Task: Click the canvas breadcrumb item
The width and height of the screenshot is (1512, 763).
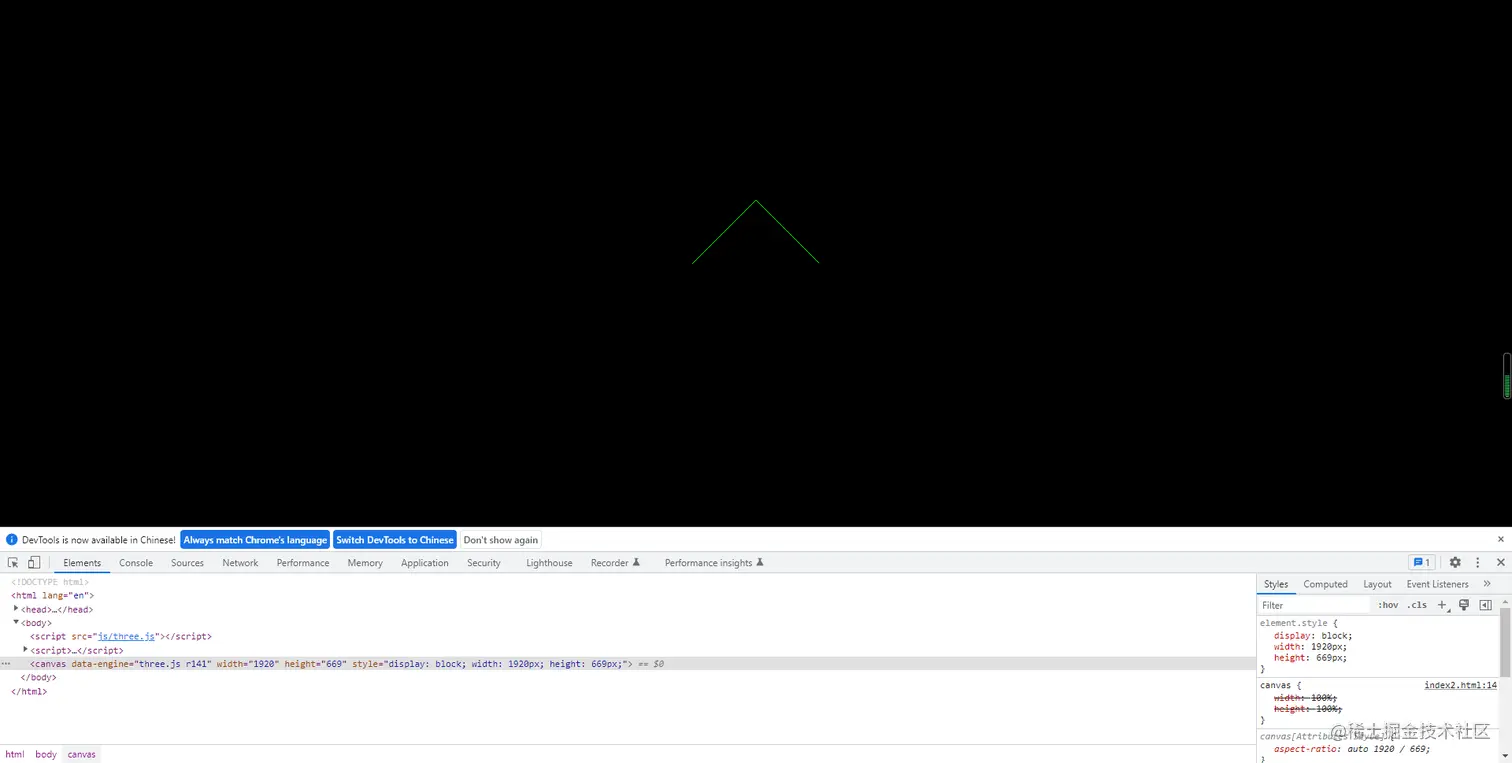Action: [82, 754]
